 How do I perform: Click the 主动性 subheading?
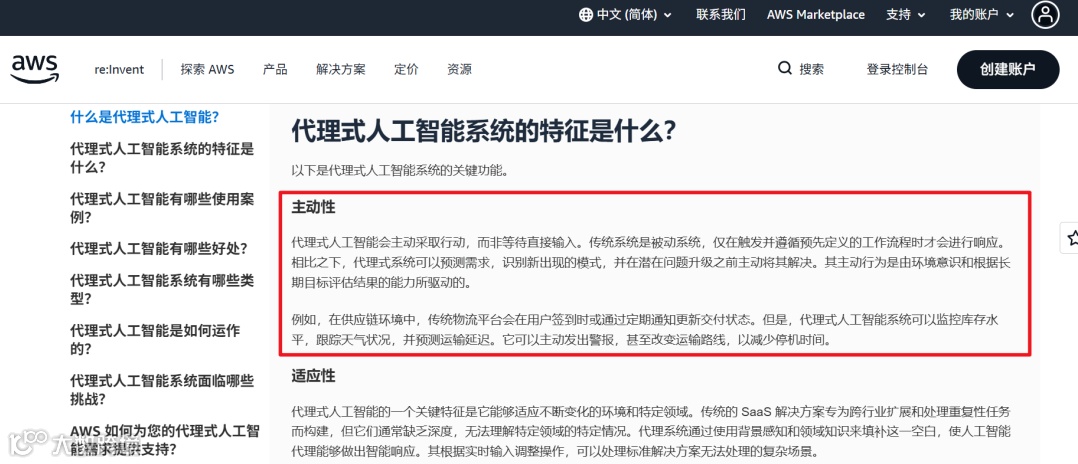pos(314,207)
